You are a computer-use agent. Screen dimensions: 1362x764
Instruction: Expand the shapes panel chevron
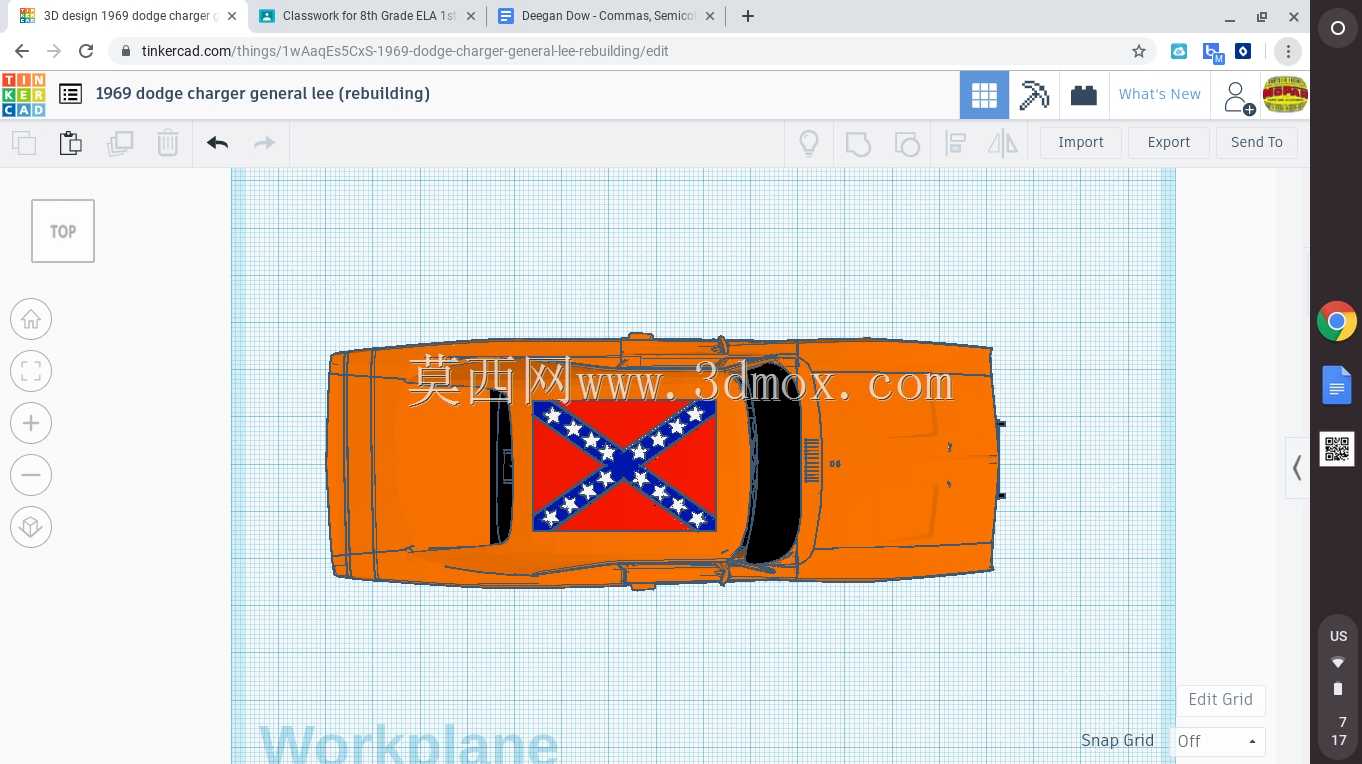point(1297,468)
